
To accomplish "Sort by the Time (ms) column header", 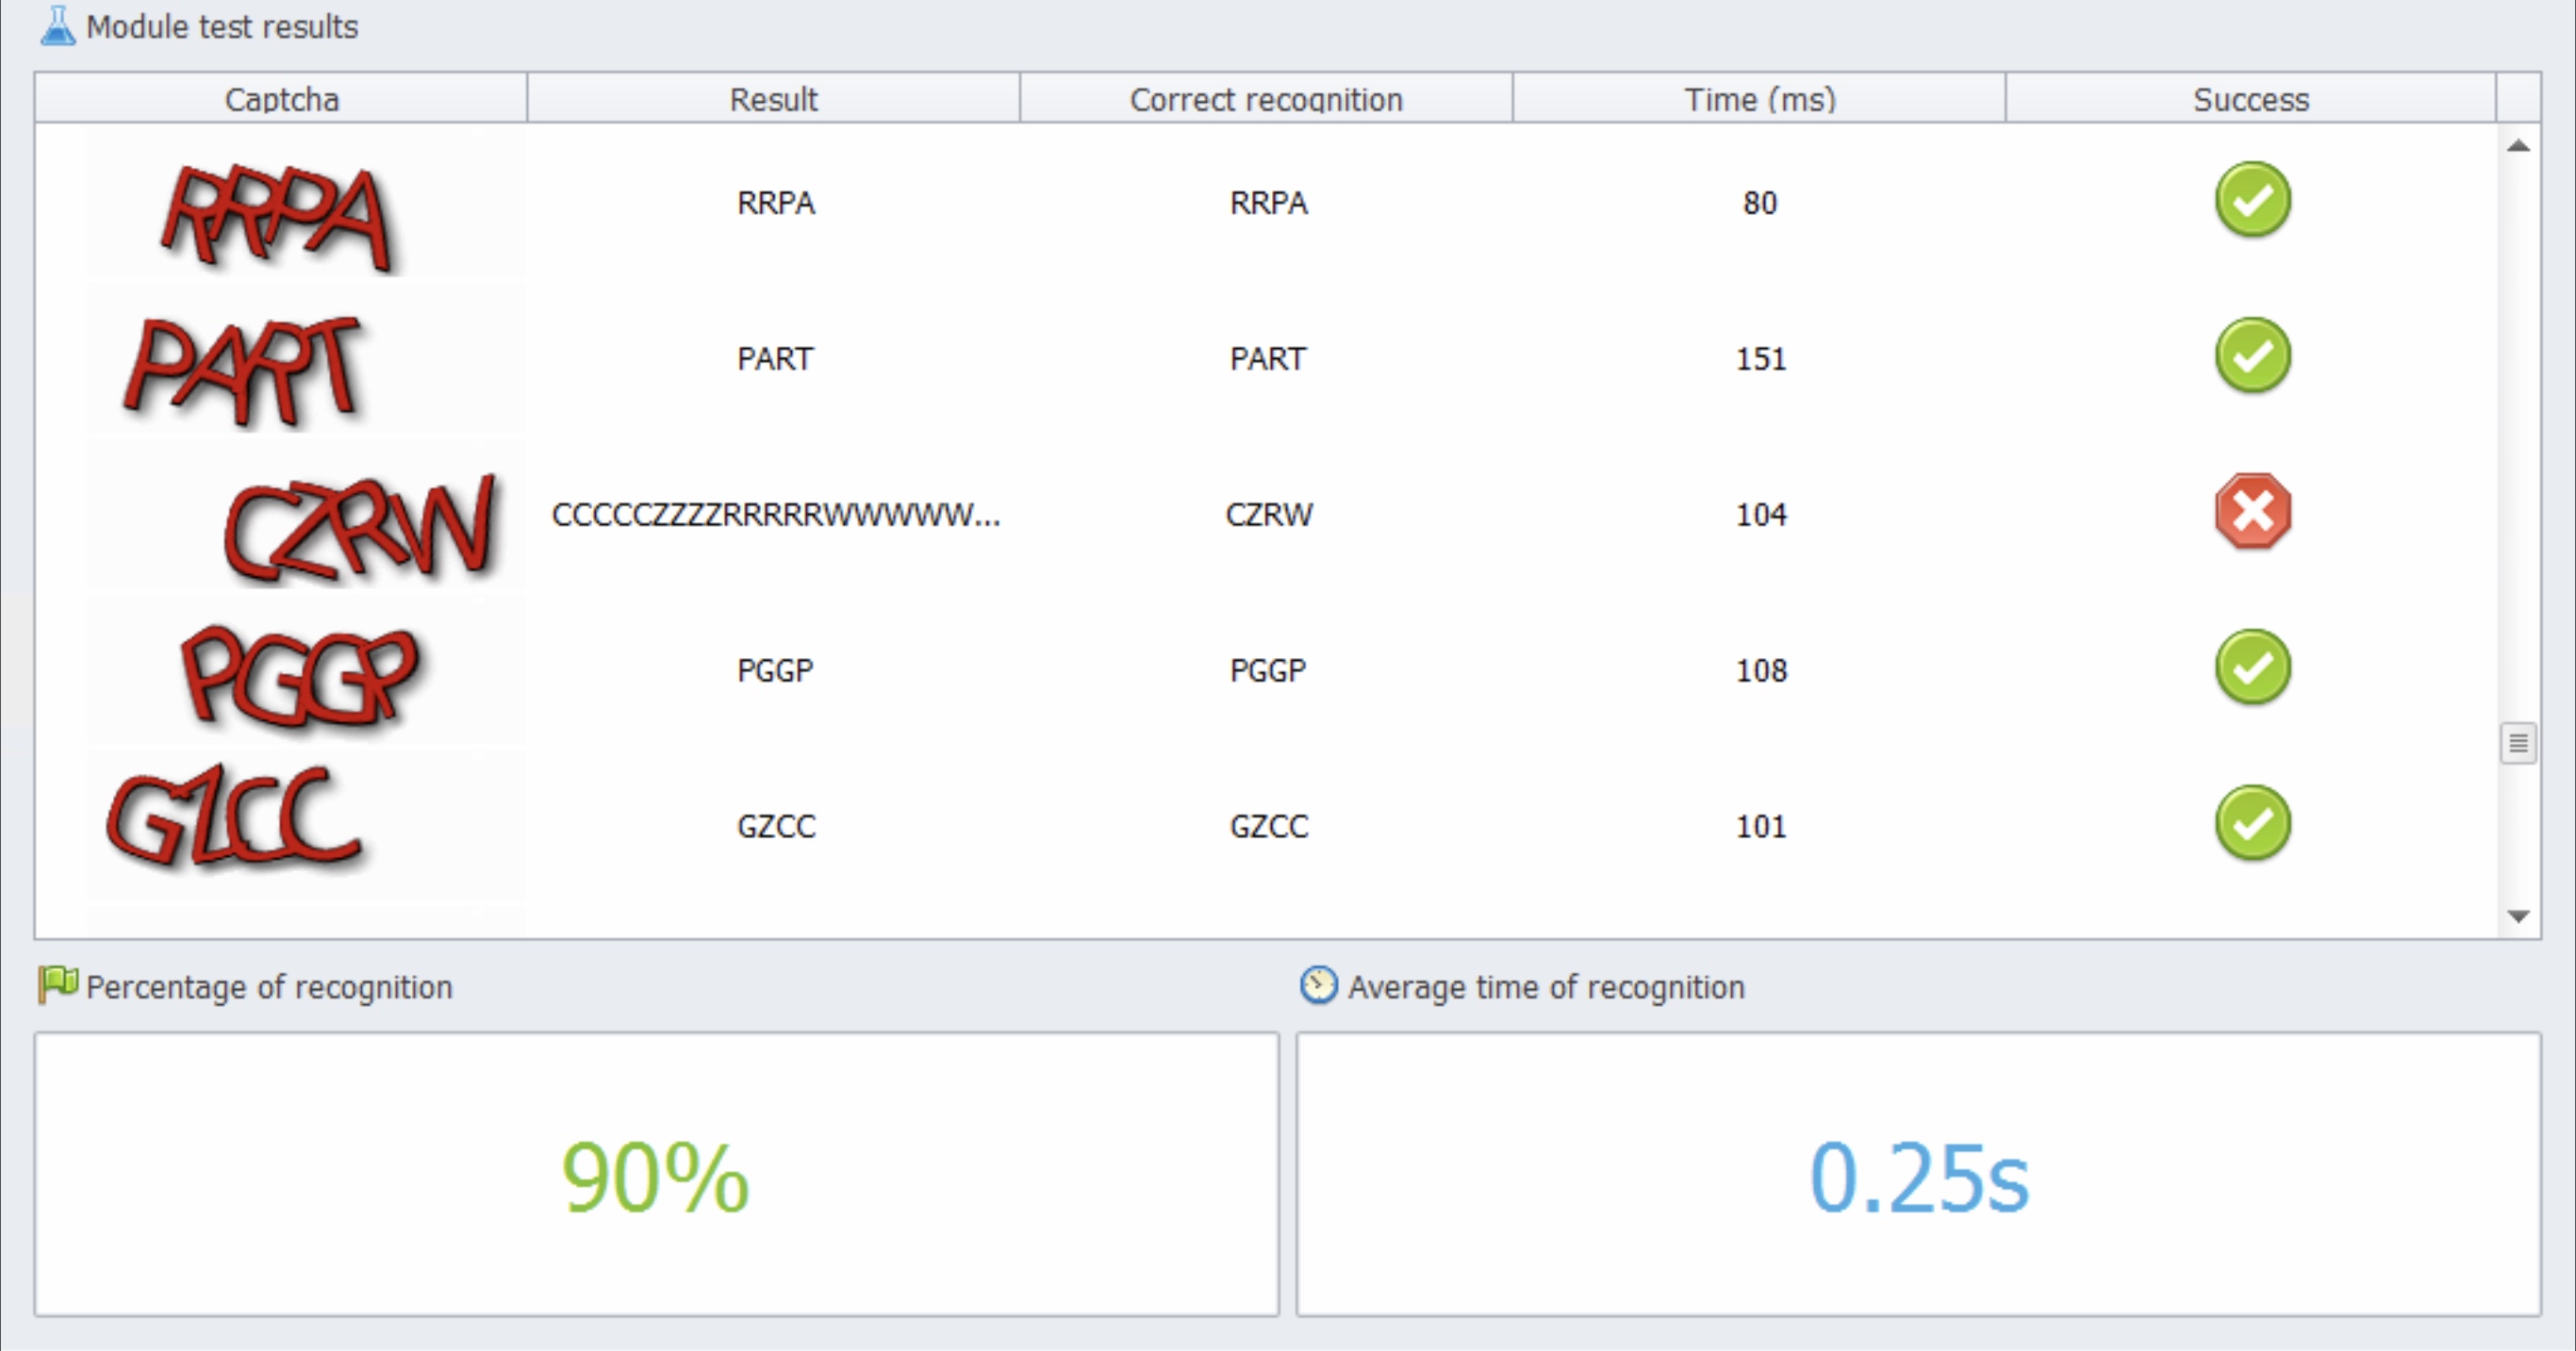I will (1759, 99).
